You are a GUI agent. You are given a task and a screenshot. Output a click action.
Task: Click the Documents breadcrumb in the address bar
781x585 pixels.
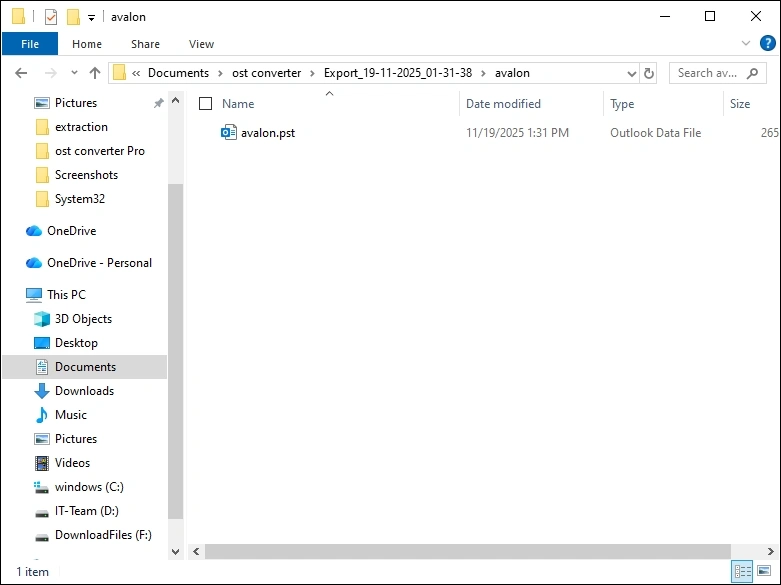pos(178,73)
